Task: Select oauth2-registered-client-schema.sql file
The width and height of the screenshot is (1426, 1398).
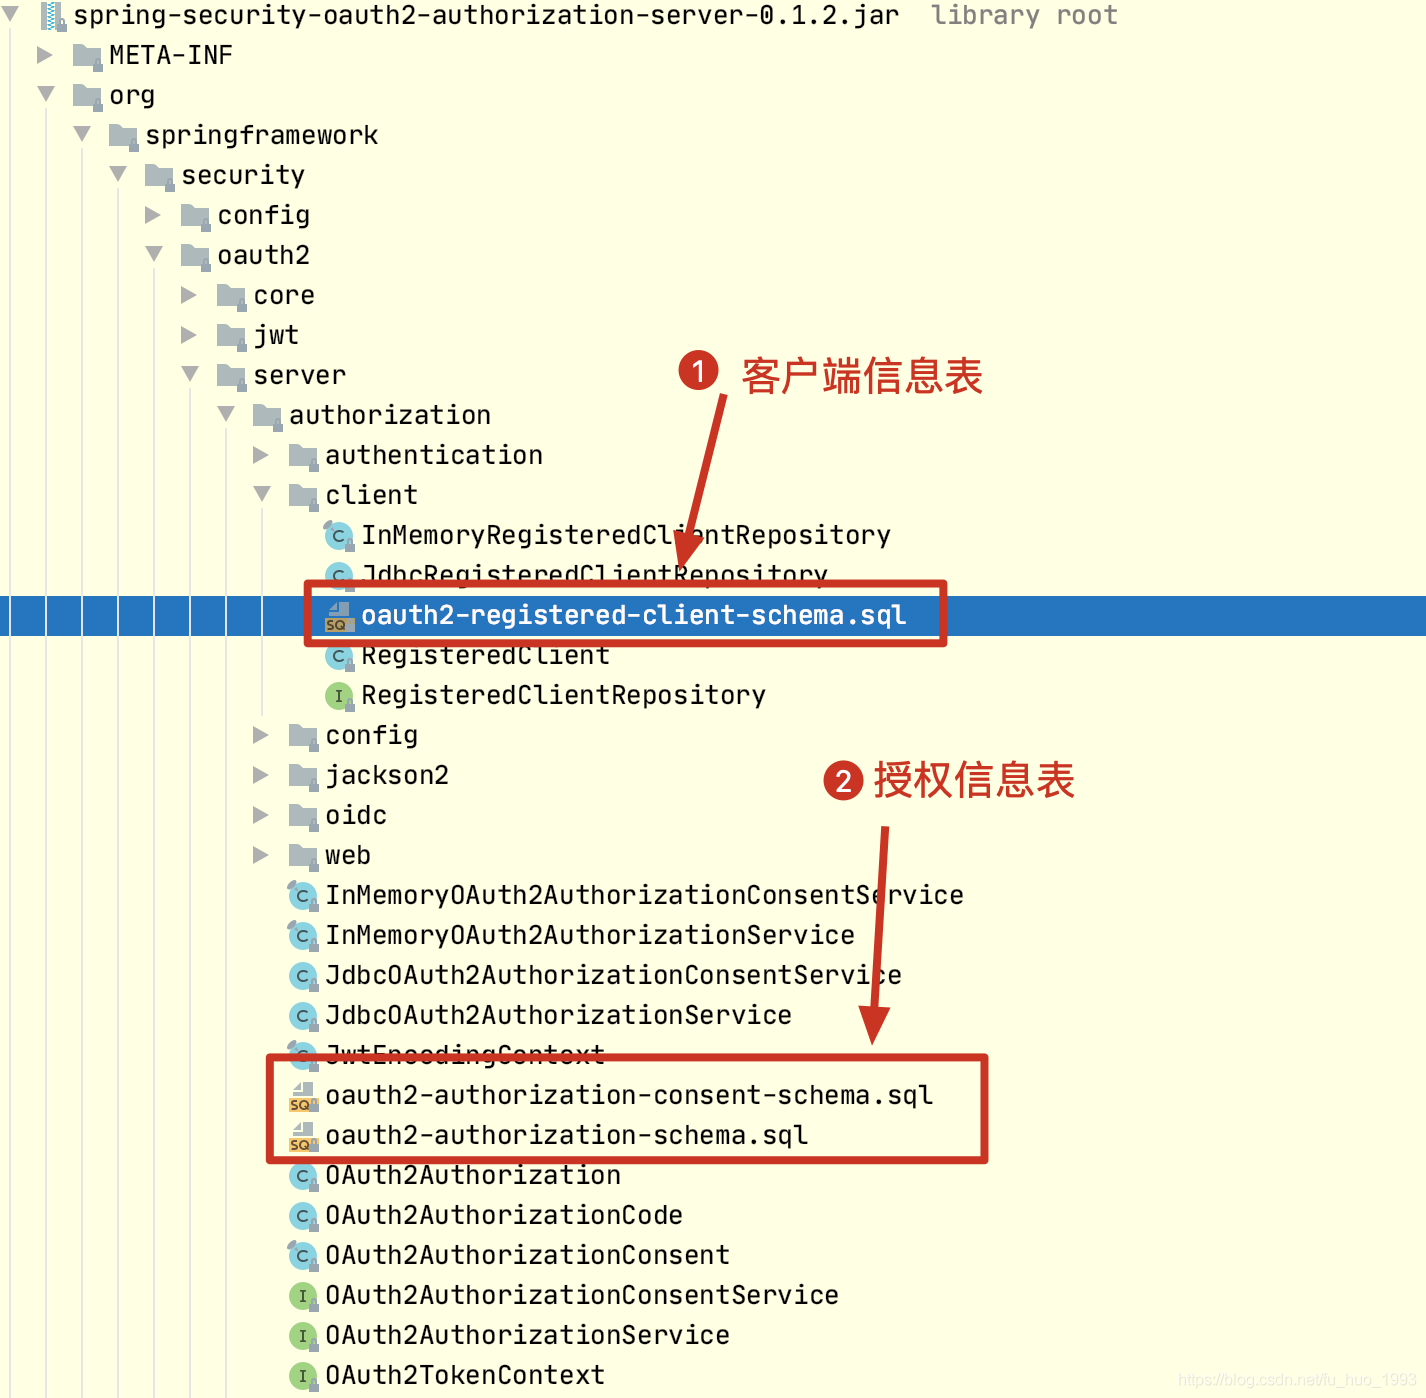Action: pos(633,615)
